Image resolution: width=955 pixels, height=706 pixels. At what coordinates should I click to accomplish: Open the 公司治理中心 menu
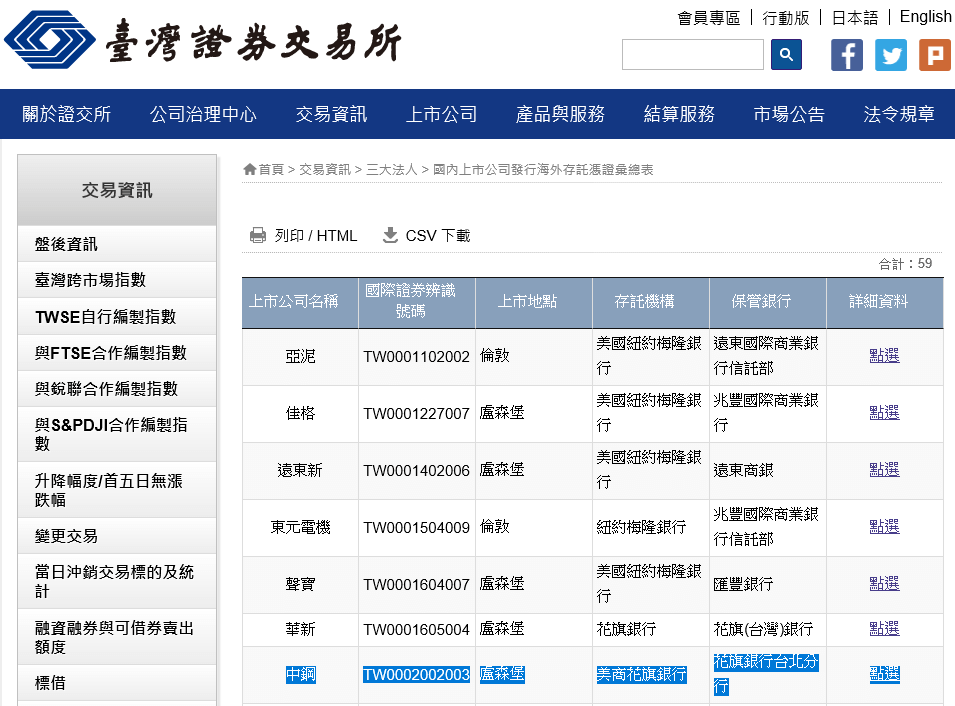coord(203,114)
